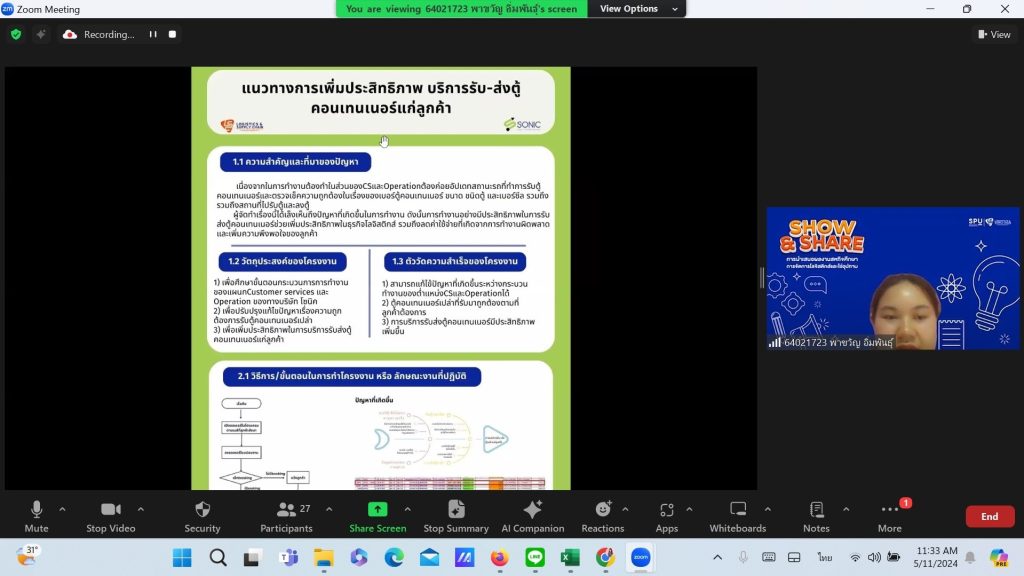Expand audio options arrow beside Mute
The height and width of the screenshot is (576, 1024).
coord(62,509)
